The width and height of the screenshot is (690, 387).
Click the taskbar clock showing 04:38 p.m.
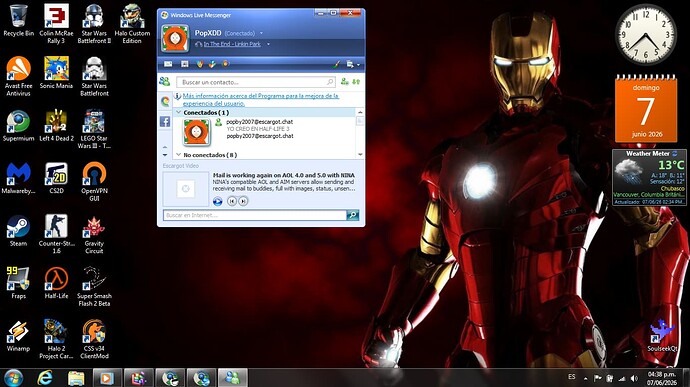pos(662,378)
